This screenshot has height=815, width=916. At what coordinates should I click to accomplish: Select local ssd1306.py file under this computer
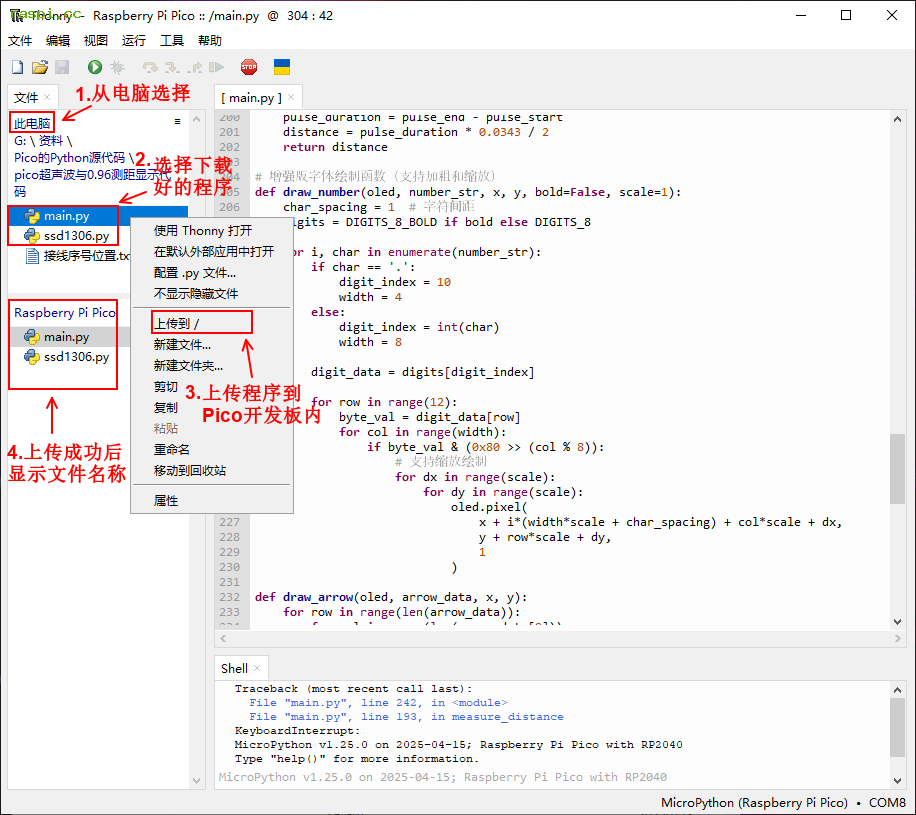coord(76,235)
